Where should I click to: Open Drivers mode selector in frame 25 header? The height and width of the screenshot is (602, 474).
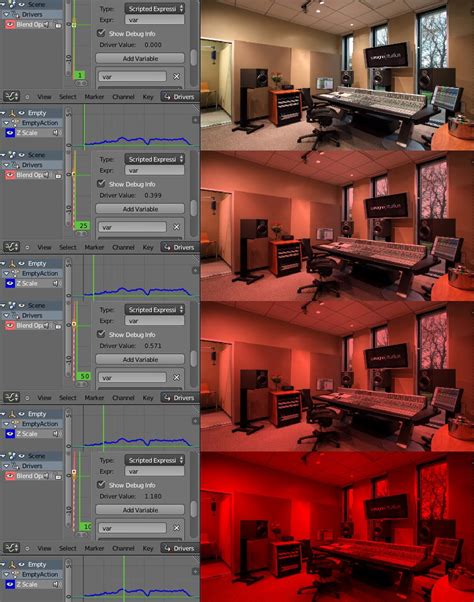coord(179,247)
